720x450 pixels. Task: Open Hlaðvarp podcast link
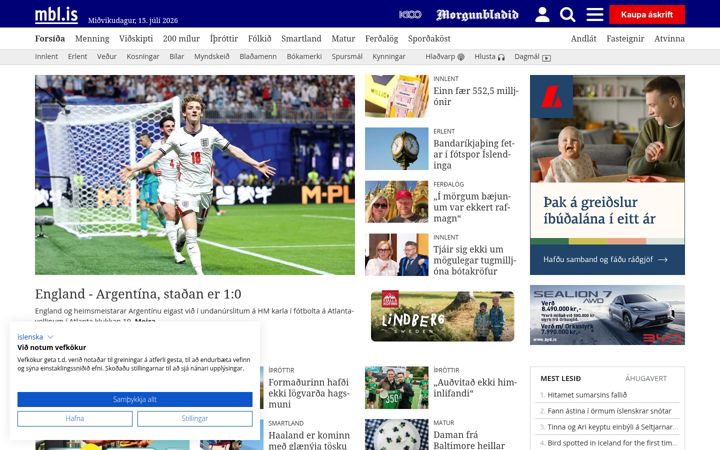point(445,56)
